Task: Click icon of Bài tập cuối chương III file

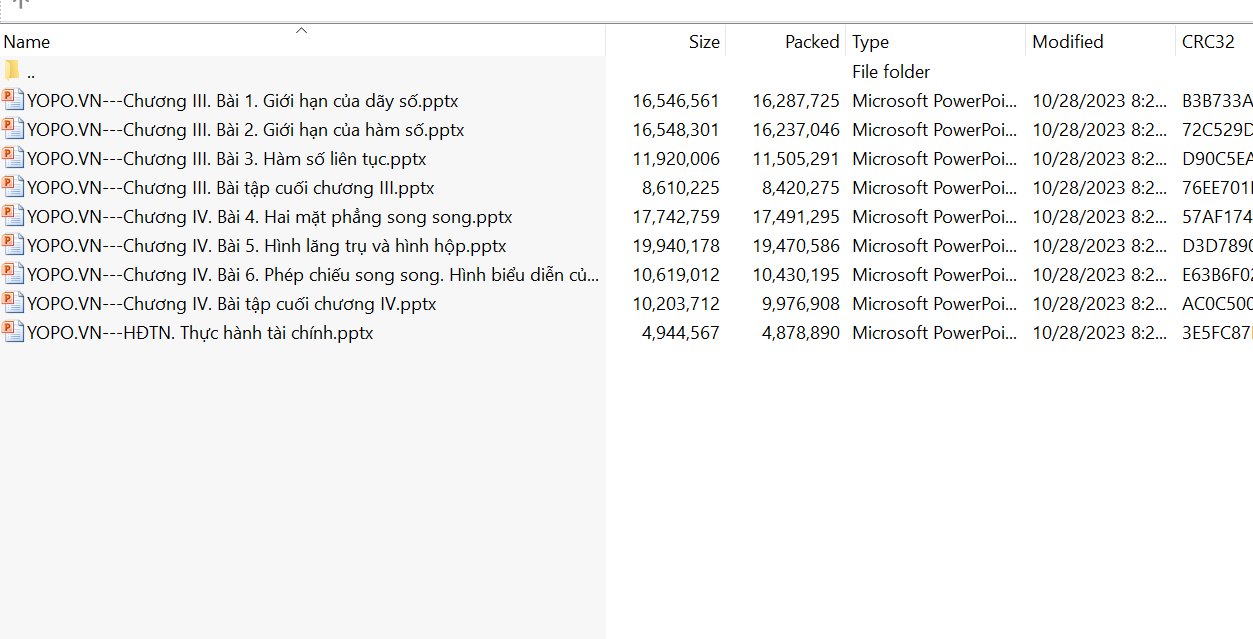Action: [x=13, y=187]
